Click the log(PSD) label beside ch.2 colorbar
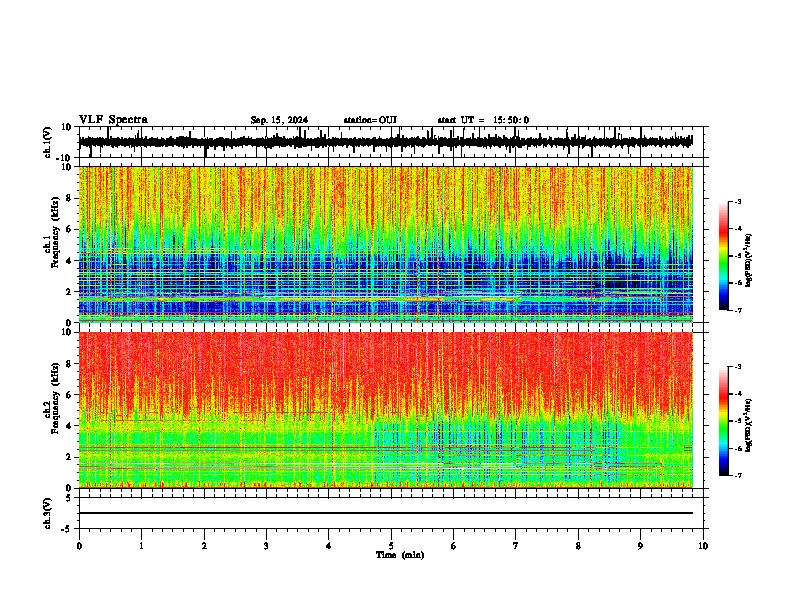This screenshot has height=612, width=792. [748, 425]
